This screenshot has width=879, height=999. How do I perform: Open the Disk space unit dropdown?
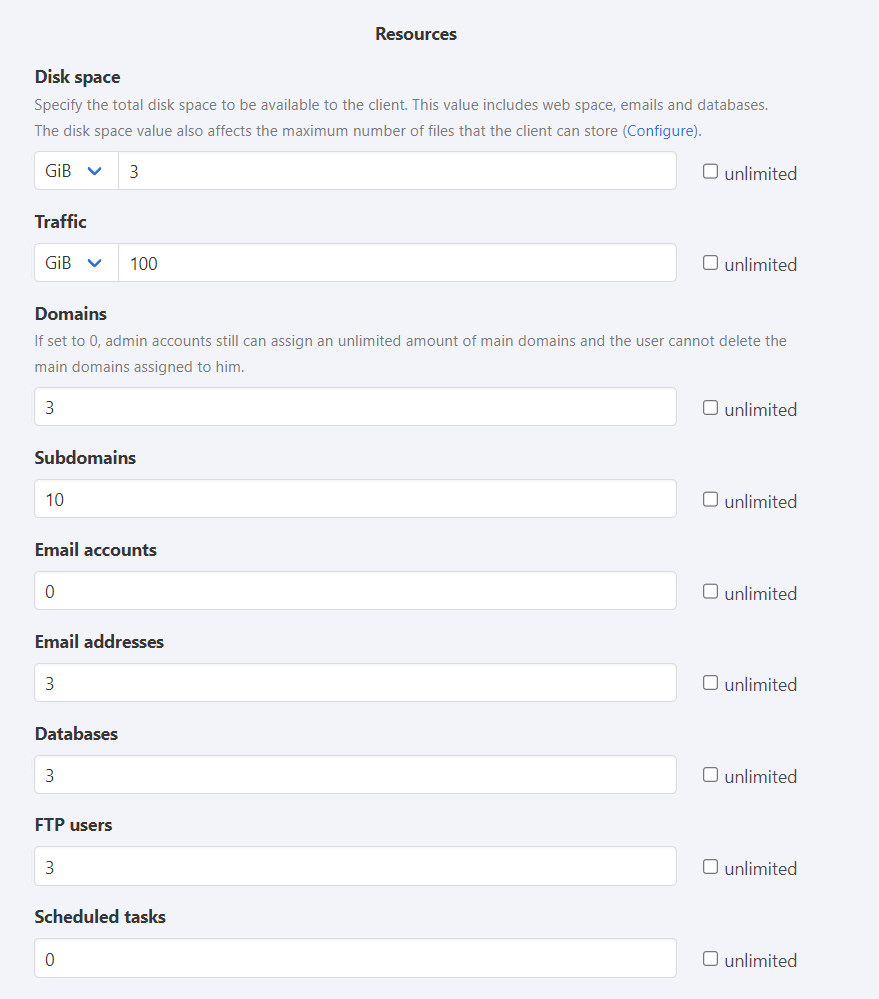[x=76, y=171]
